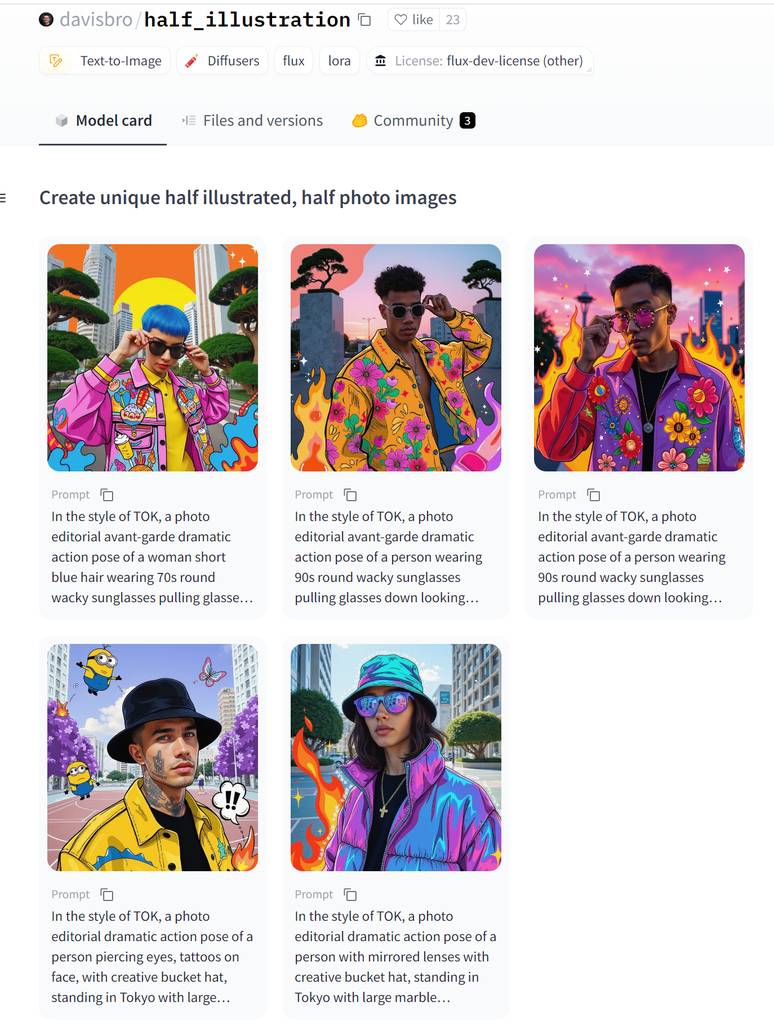774x1024 pixels.
Task: Copy model name half_illustration icon
Action: pyautogui.click(x=365, y=20)
